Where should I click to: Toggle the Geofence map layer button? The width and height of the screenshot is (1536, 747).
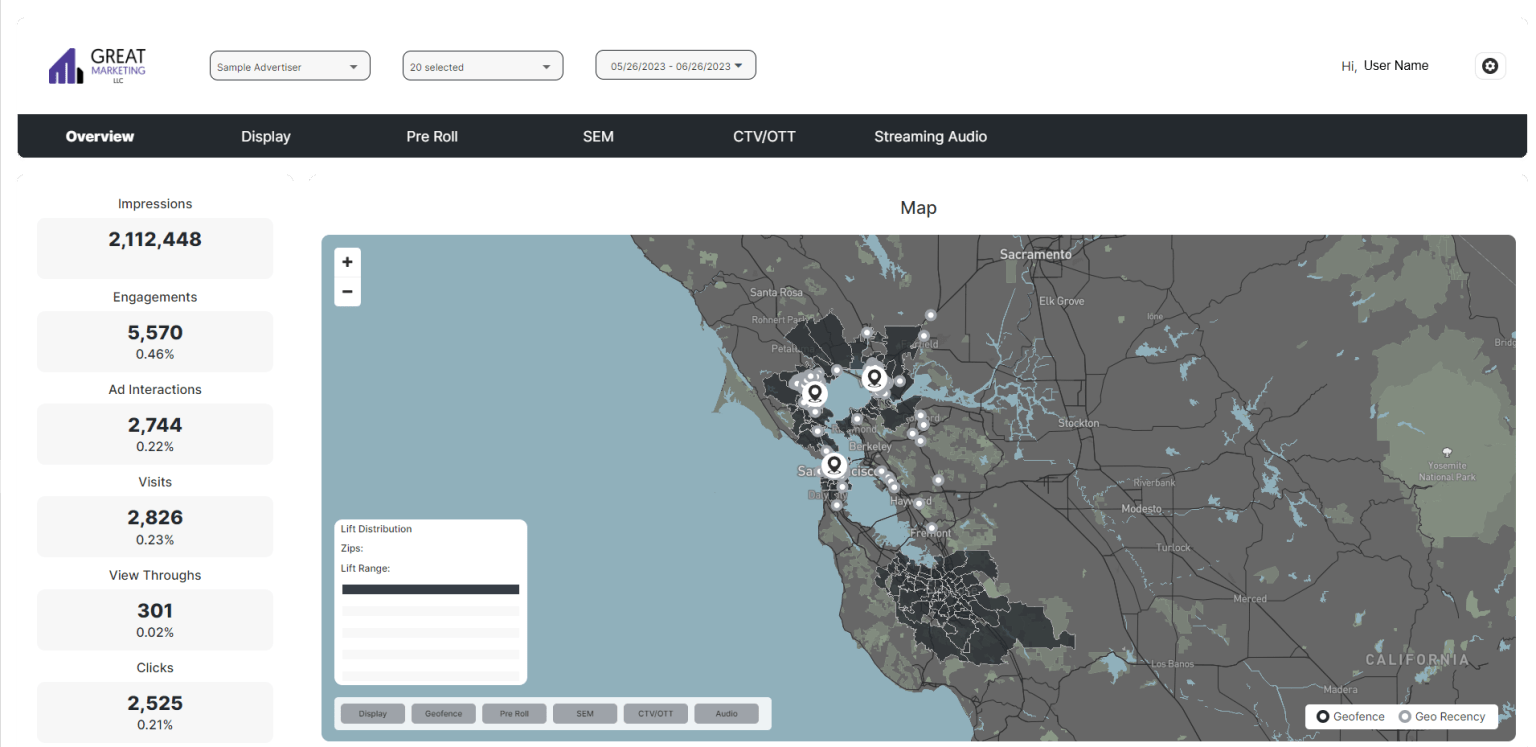pyautogui.click(x=443, y=714)
